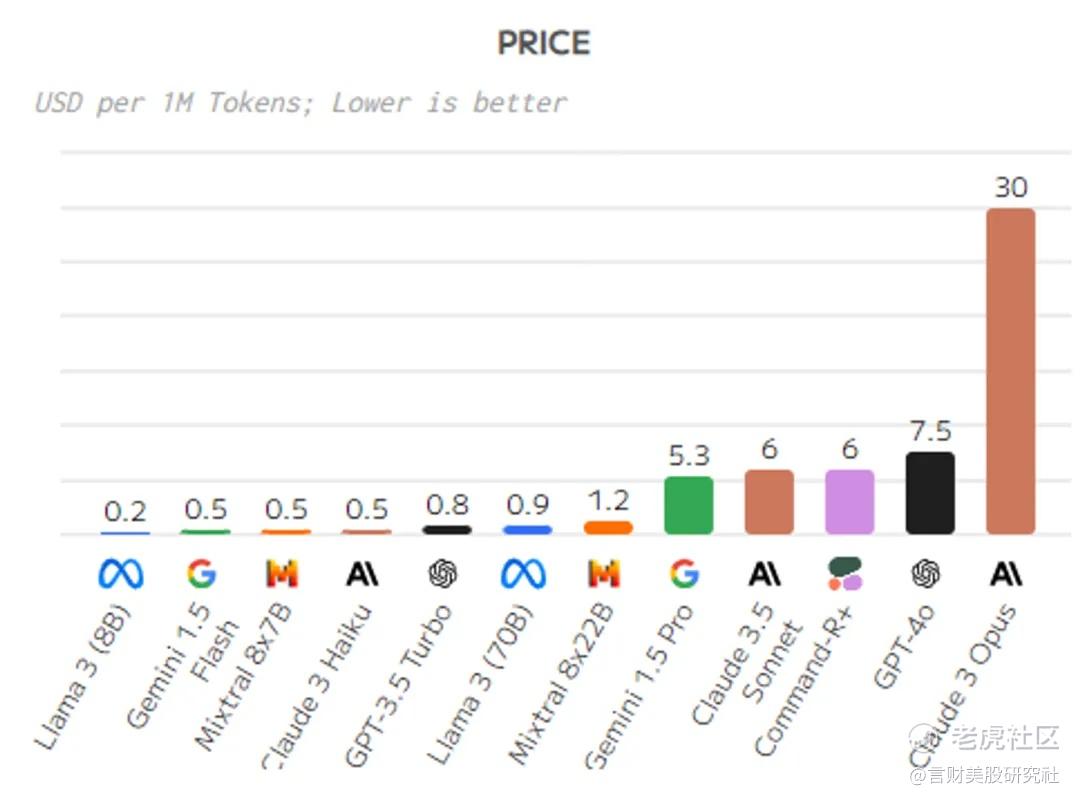Click the black GPT-4o bar

[930, 493]
